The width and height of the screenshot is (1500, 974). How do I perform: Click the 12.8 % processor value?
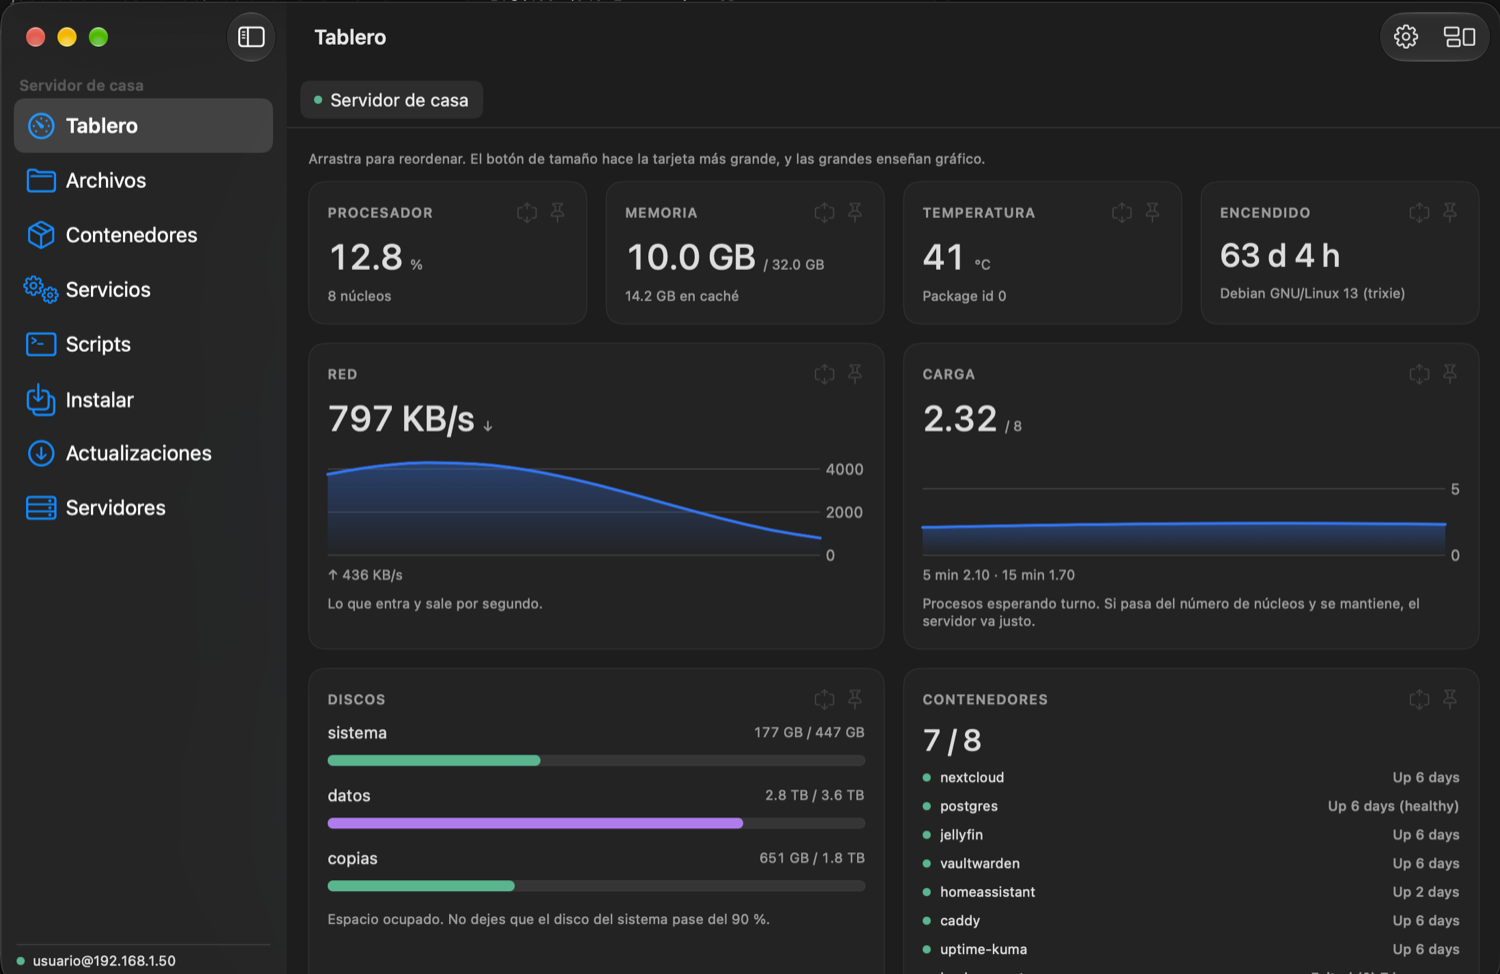click(376, 258)
